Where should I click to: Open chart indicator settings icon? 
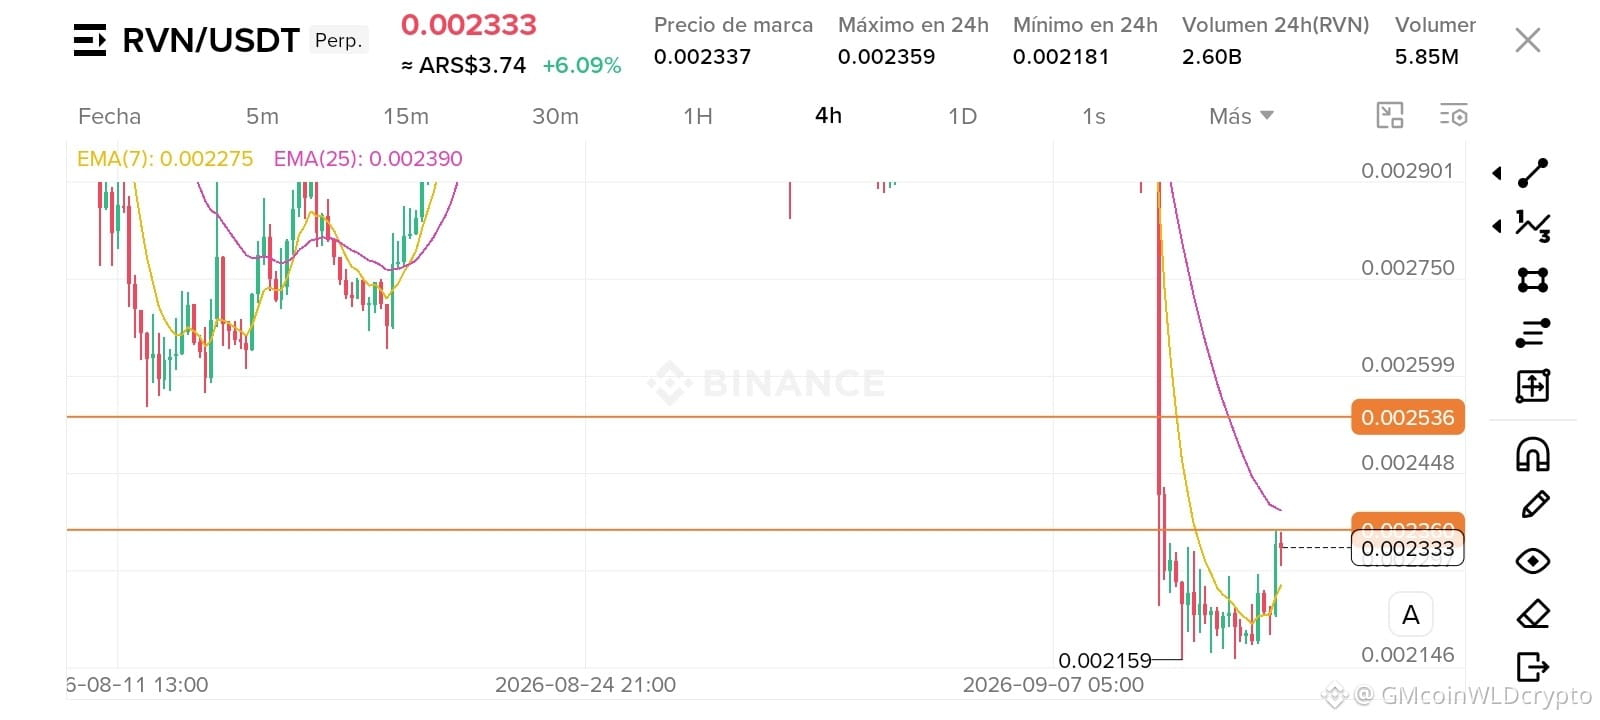(1453, 115)
